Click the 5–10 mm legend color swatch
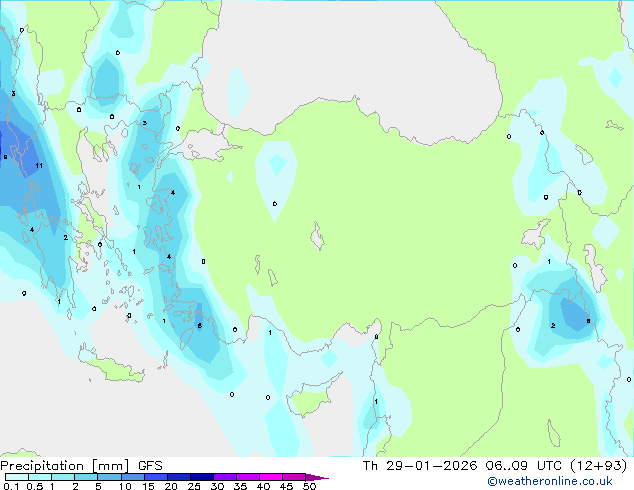The image size is (634, 490). point(109,477)
